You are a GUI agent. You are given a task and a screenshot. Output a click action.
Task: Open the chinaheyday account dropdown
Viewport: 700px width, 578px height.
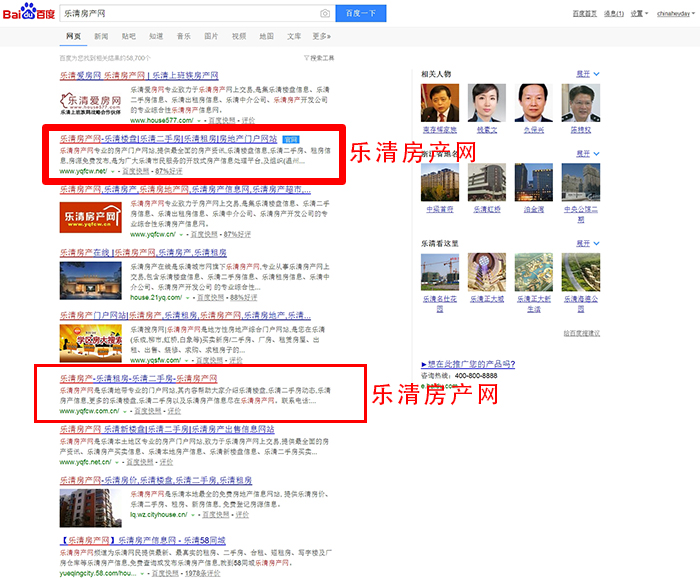(675, 13)
